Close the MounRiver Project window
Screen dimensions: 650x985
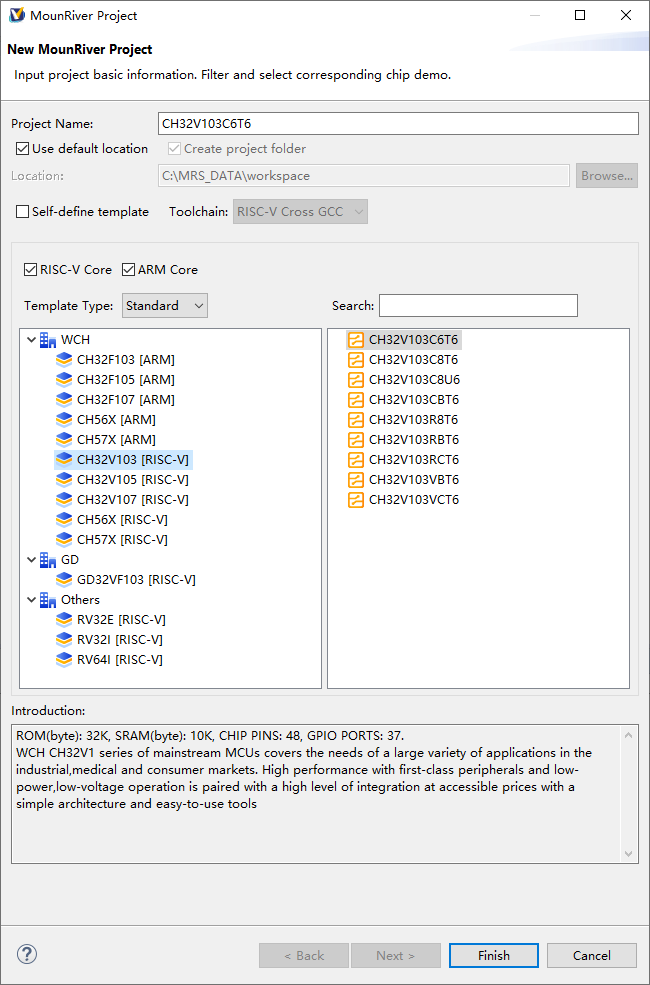pos(626,15)
